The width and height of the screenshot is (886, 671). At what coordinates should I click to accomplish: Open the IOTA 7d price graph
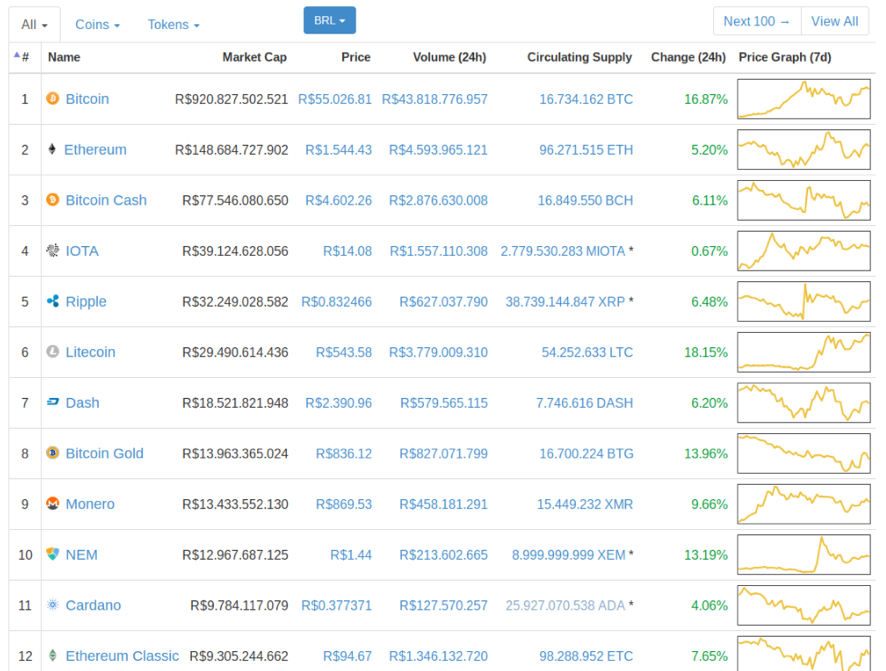coord(804,250)
